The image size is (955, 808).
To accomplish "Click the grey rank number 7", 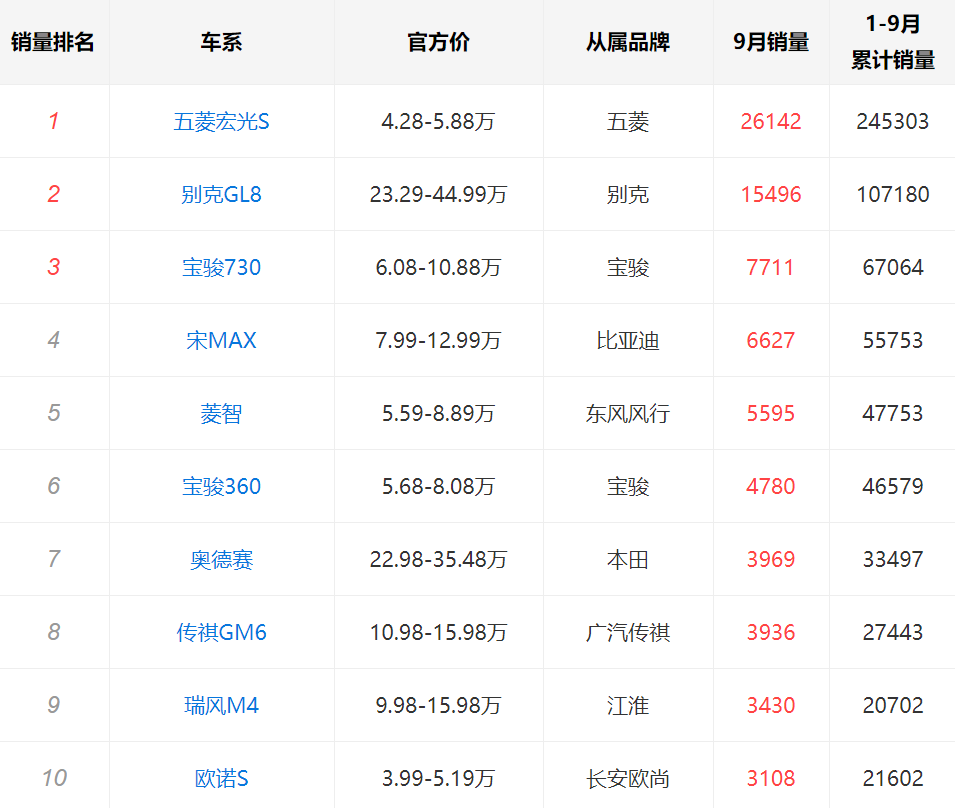I will pyautogui.click(x=54, y=559).
